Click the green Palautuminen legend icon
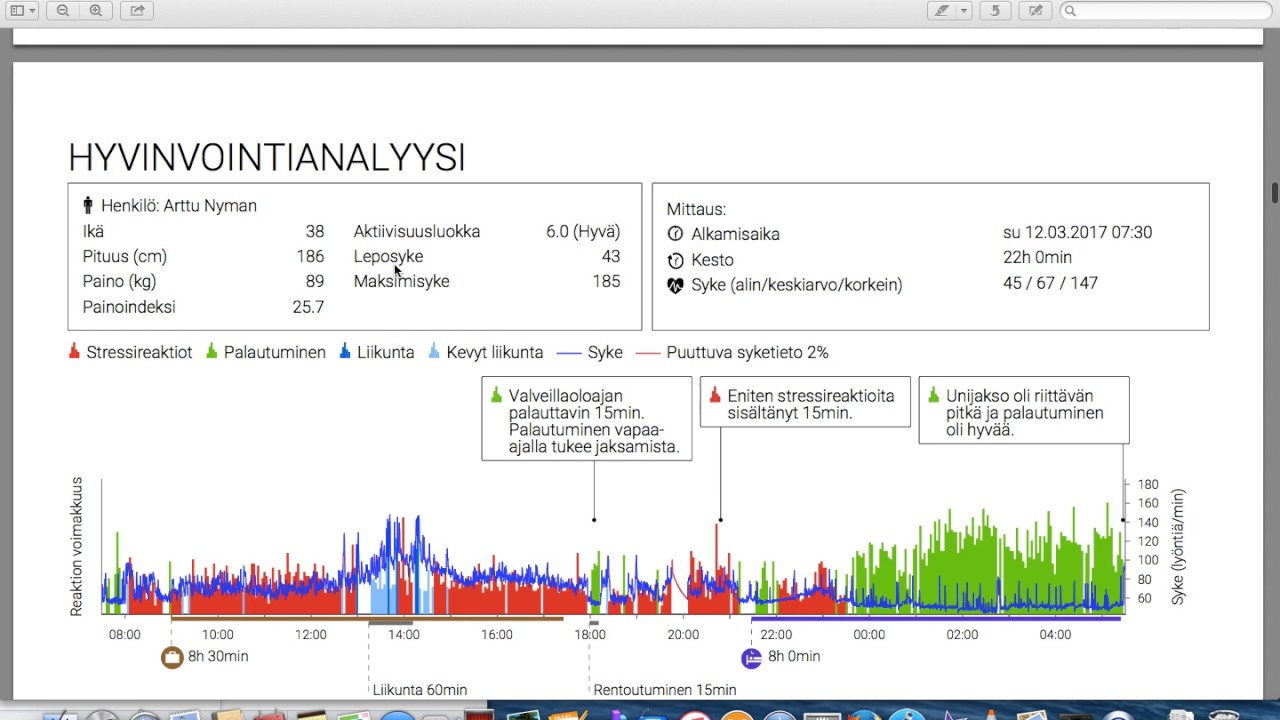The width and height of the screenshot is (1280, 720). [x=211, y=351]
